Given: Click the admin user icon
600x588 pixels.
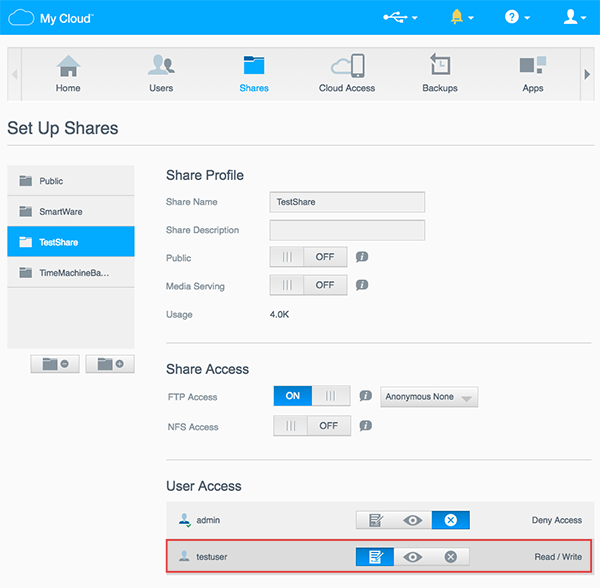Looking at the screenshot, I should click(185, 520).
